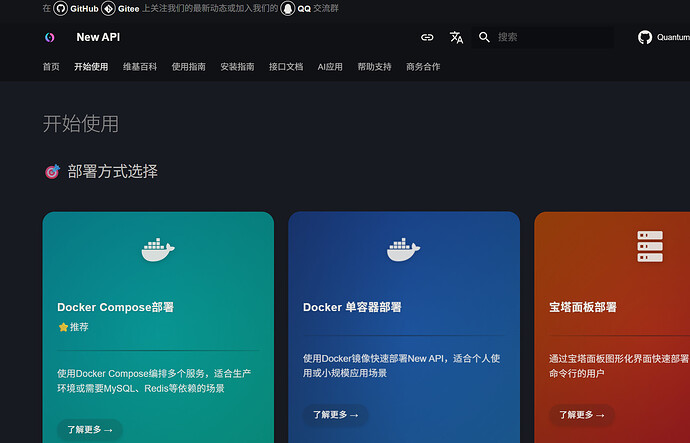Click the 宝塔面板 card description text

(x=619, y=366)
